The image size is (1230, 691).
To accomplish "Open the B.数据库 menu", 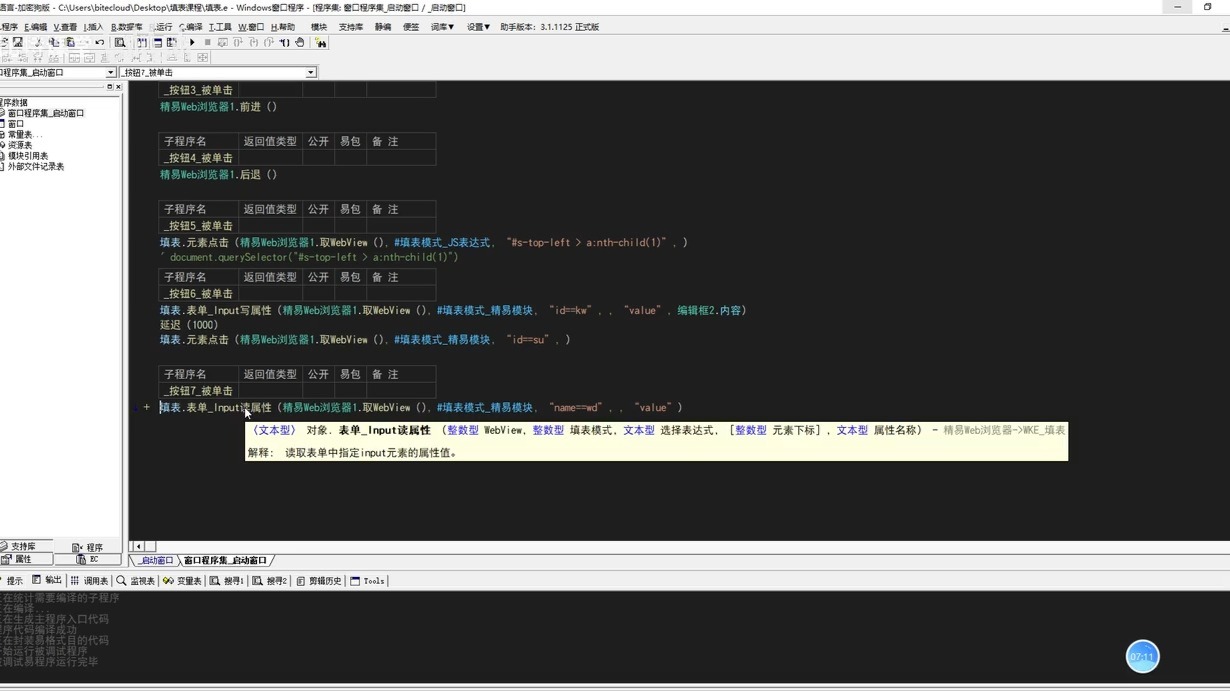I will [x=126, y=27].
